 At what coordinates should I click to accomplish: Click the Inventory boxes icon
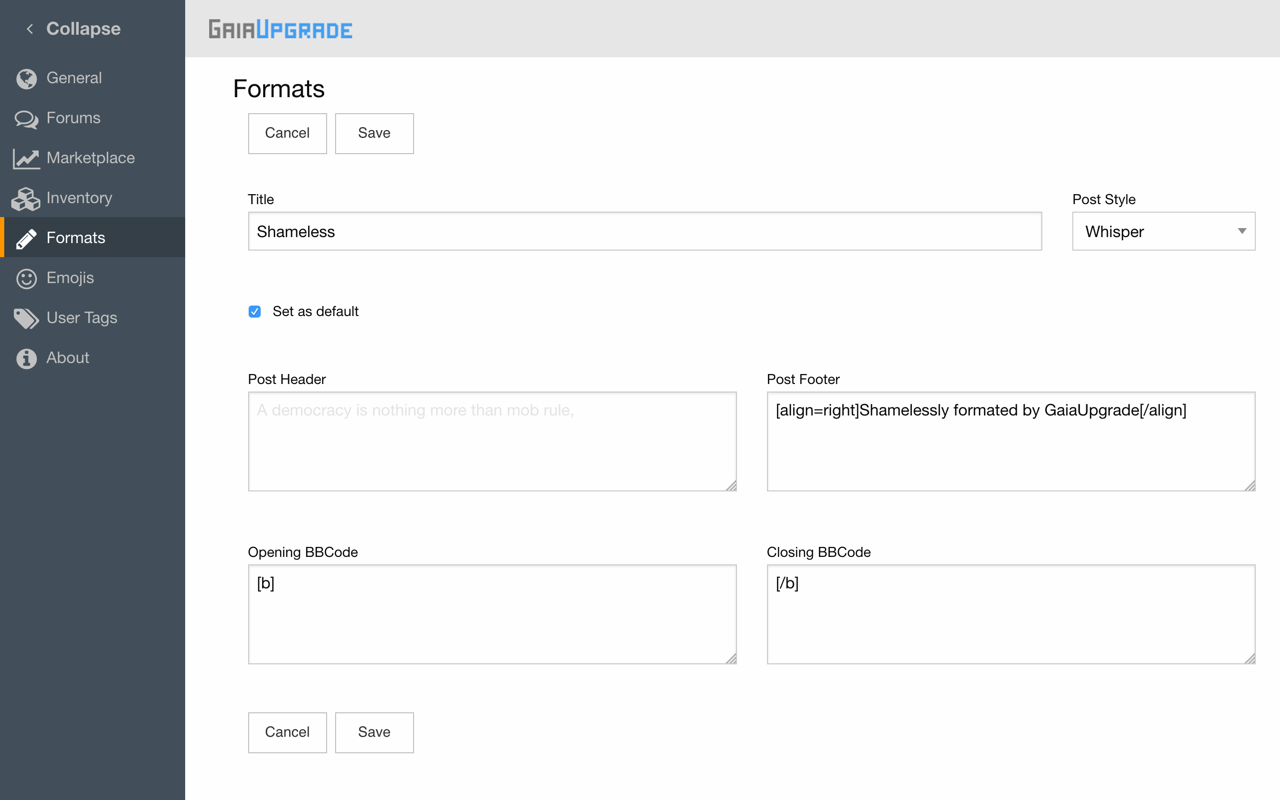pyautogui.click(x=26, y=199)
